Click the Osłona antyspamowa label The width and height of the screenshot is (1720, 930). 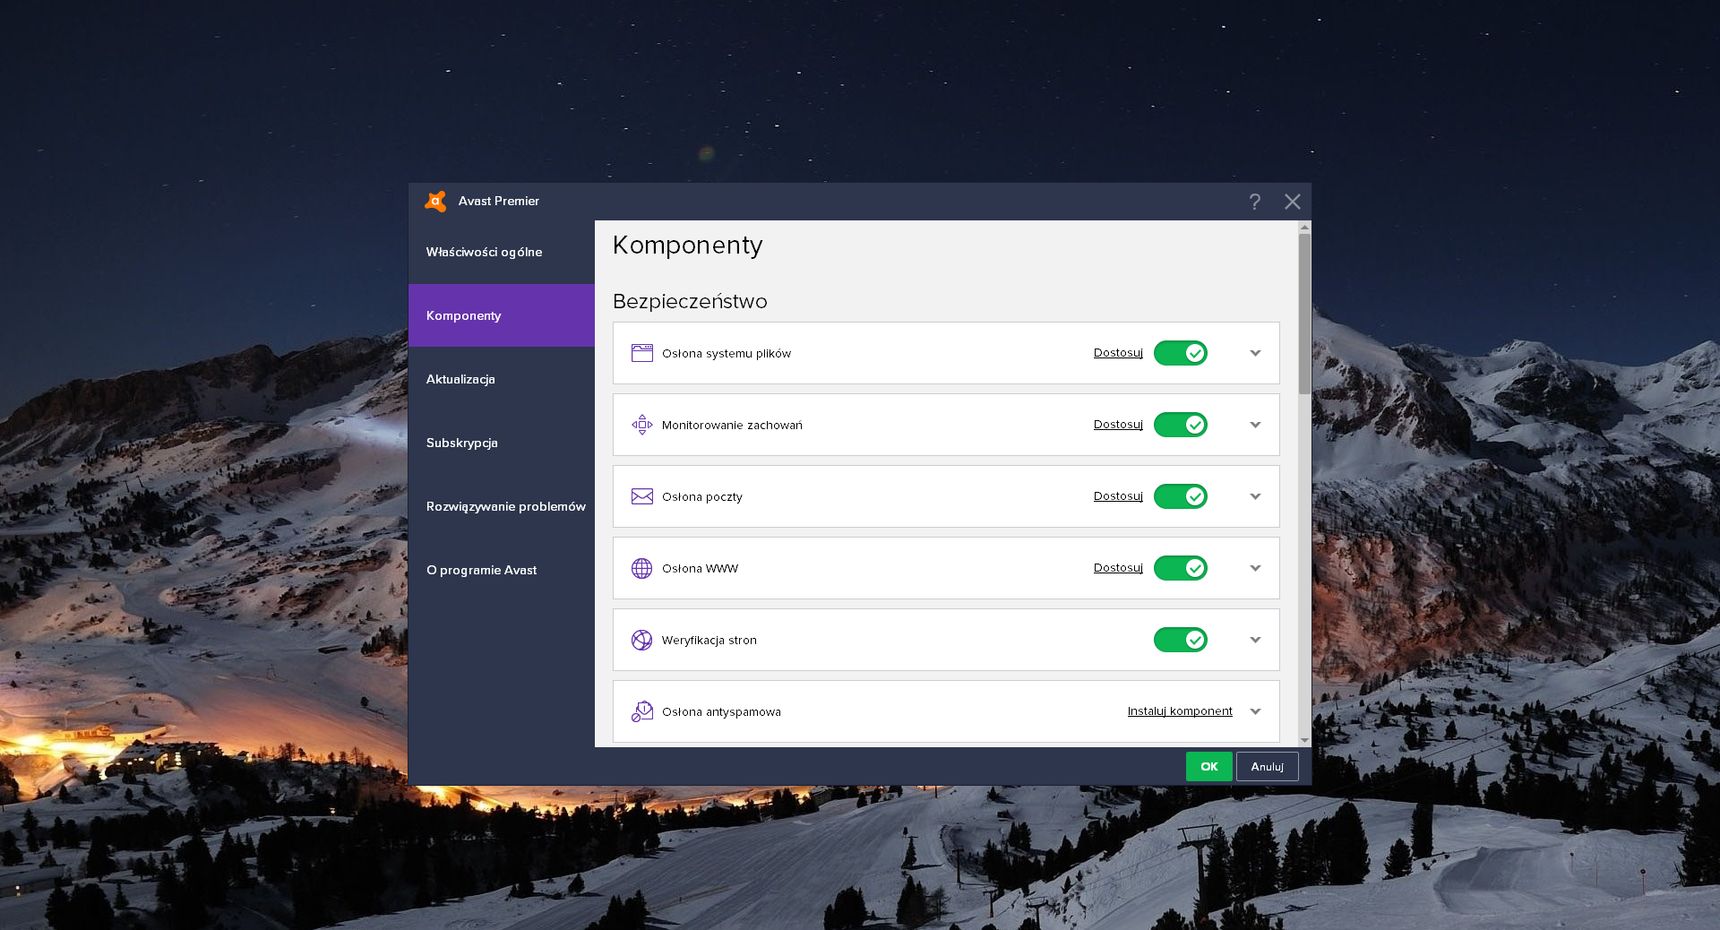click(721, 712)
